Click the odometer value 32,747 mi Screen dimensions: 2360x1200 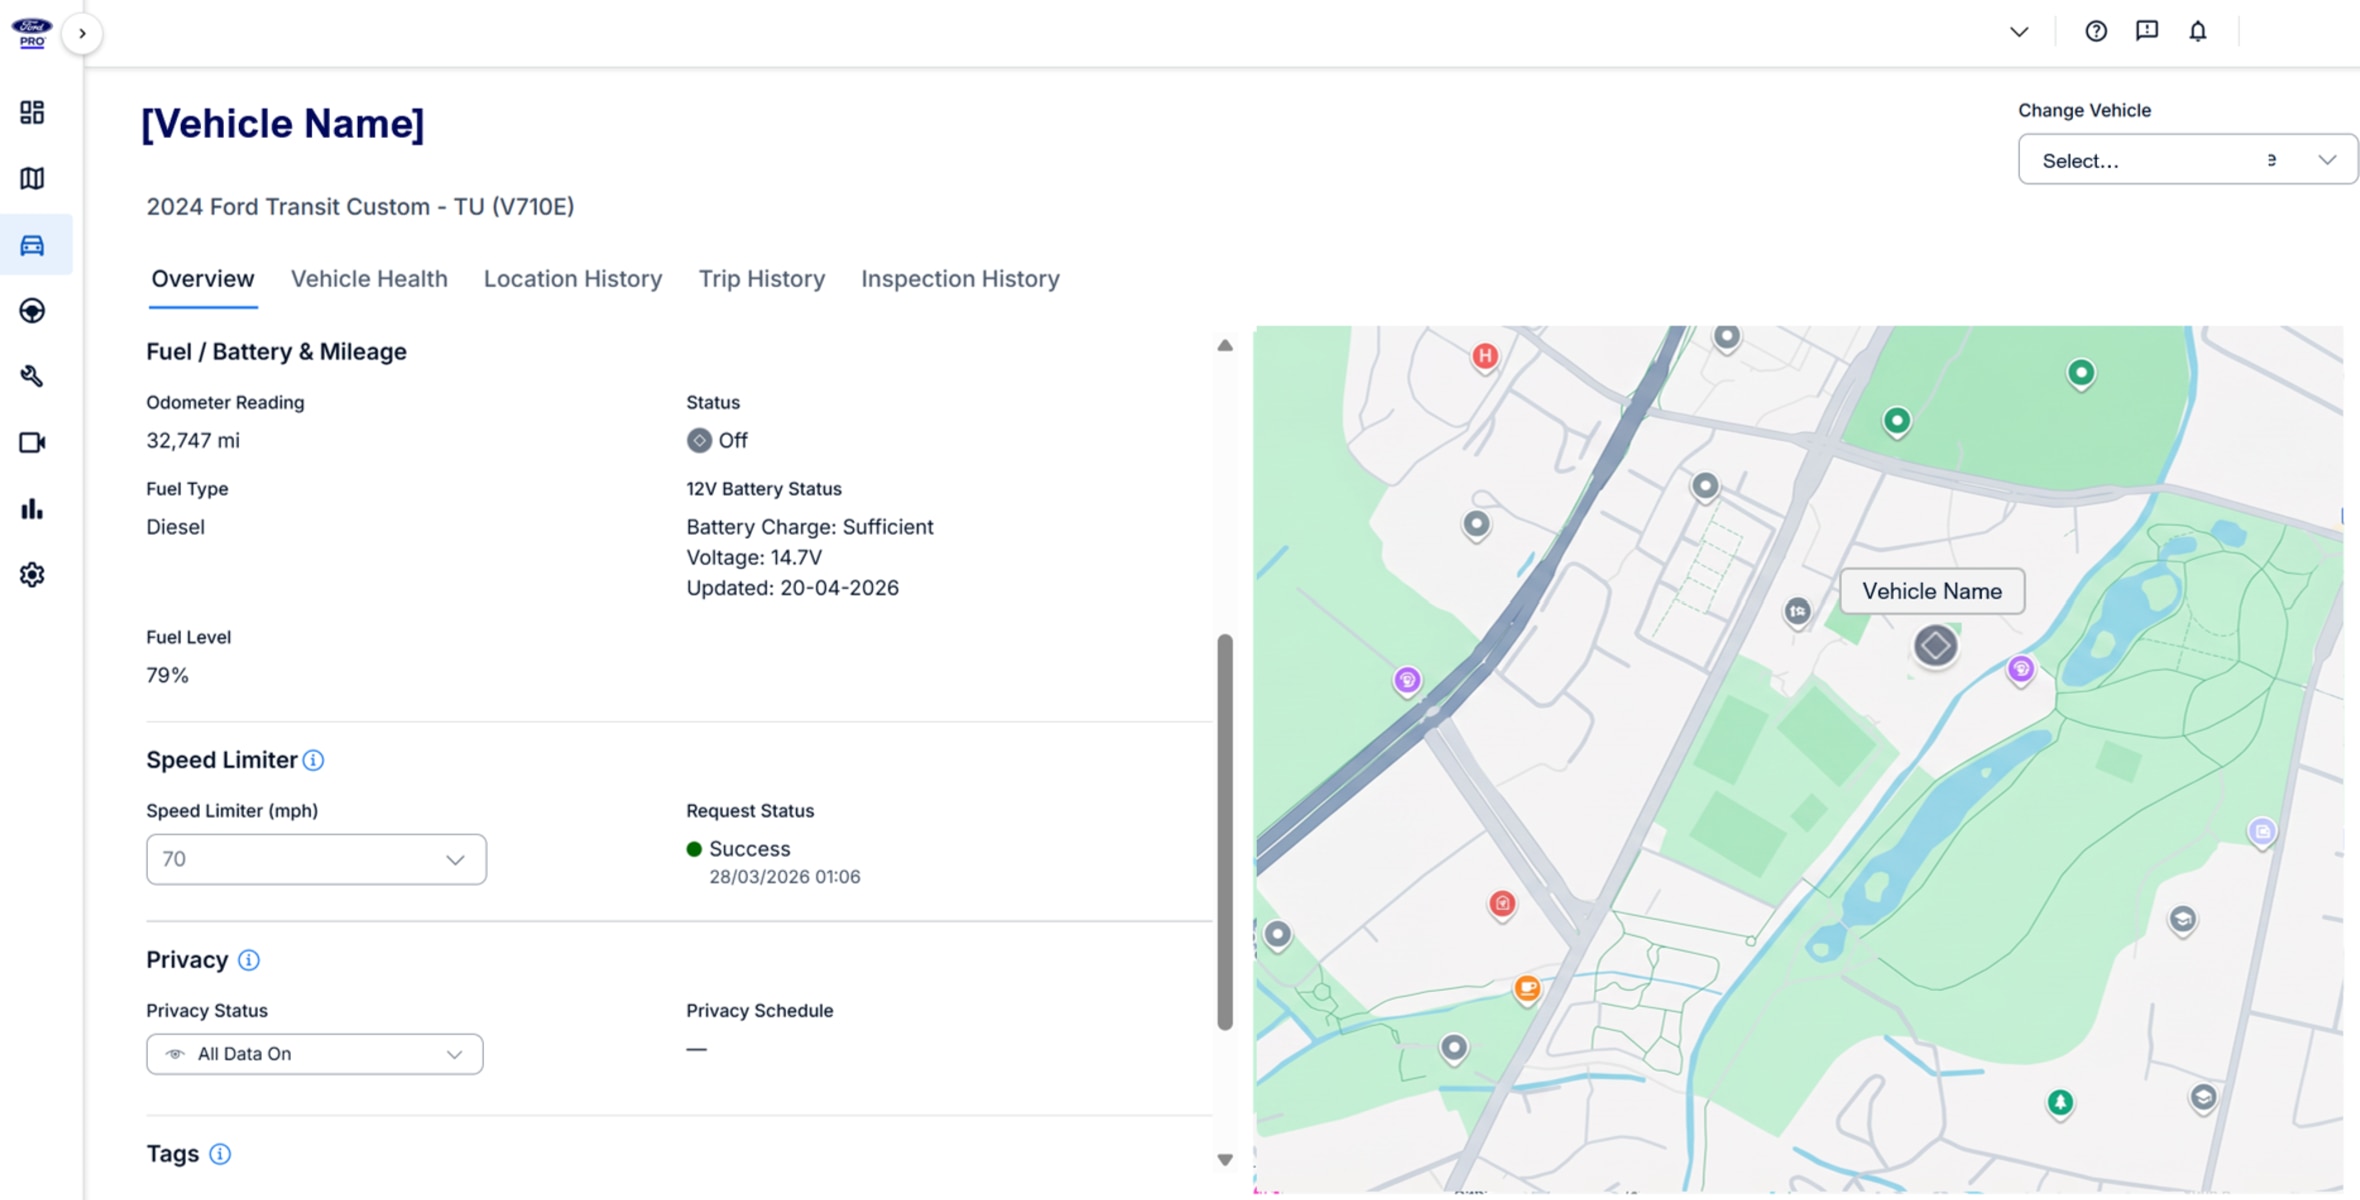(193, 441)
